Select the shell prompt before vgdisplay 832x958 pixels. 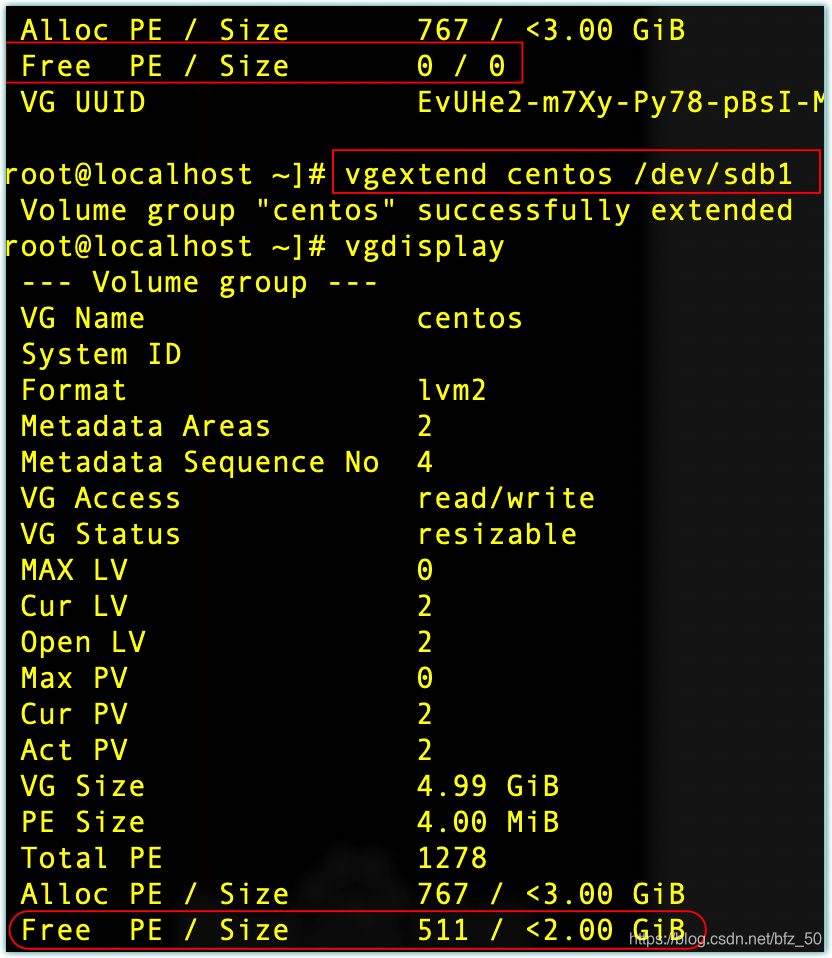point(166,247)
